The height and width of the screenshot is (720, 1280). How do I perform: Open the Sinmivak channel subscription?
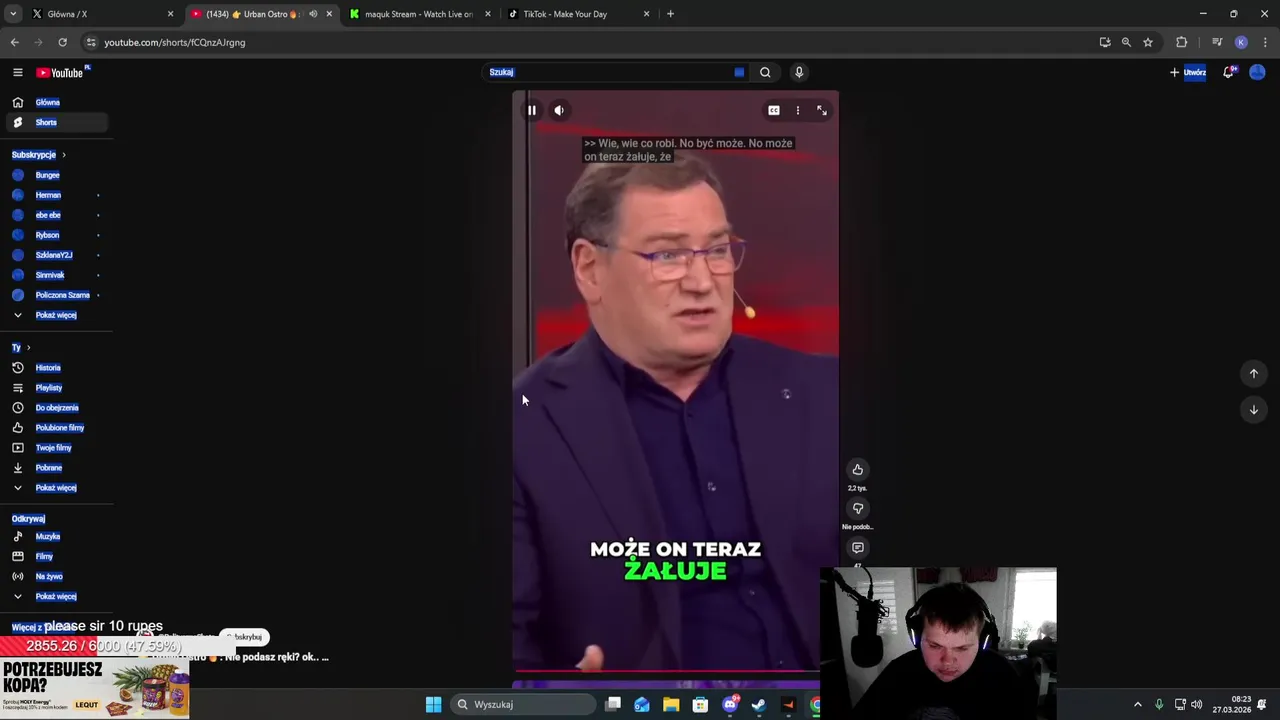pos(56,275)
